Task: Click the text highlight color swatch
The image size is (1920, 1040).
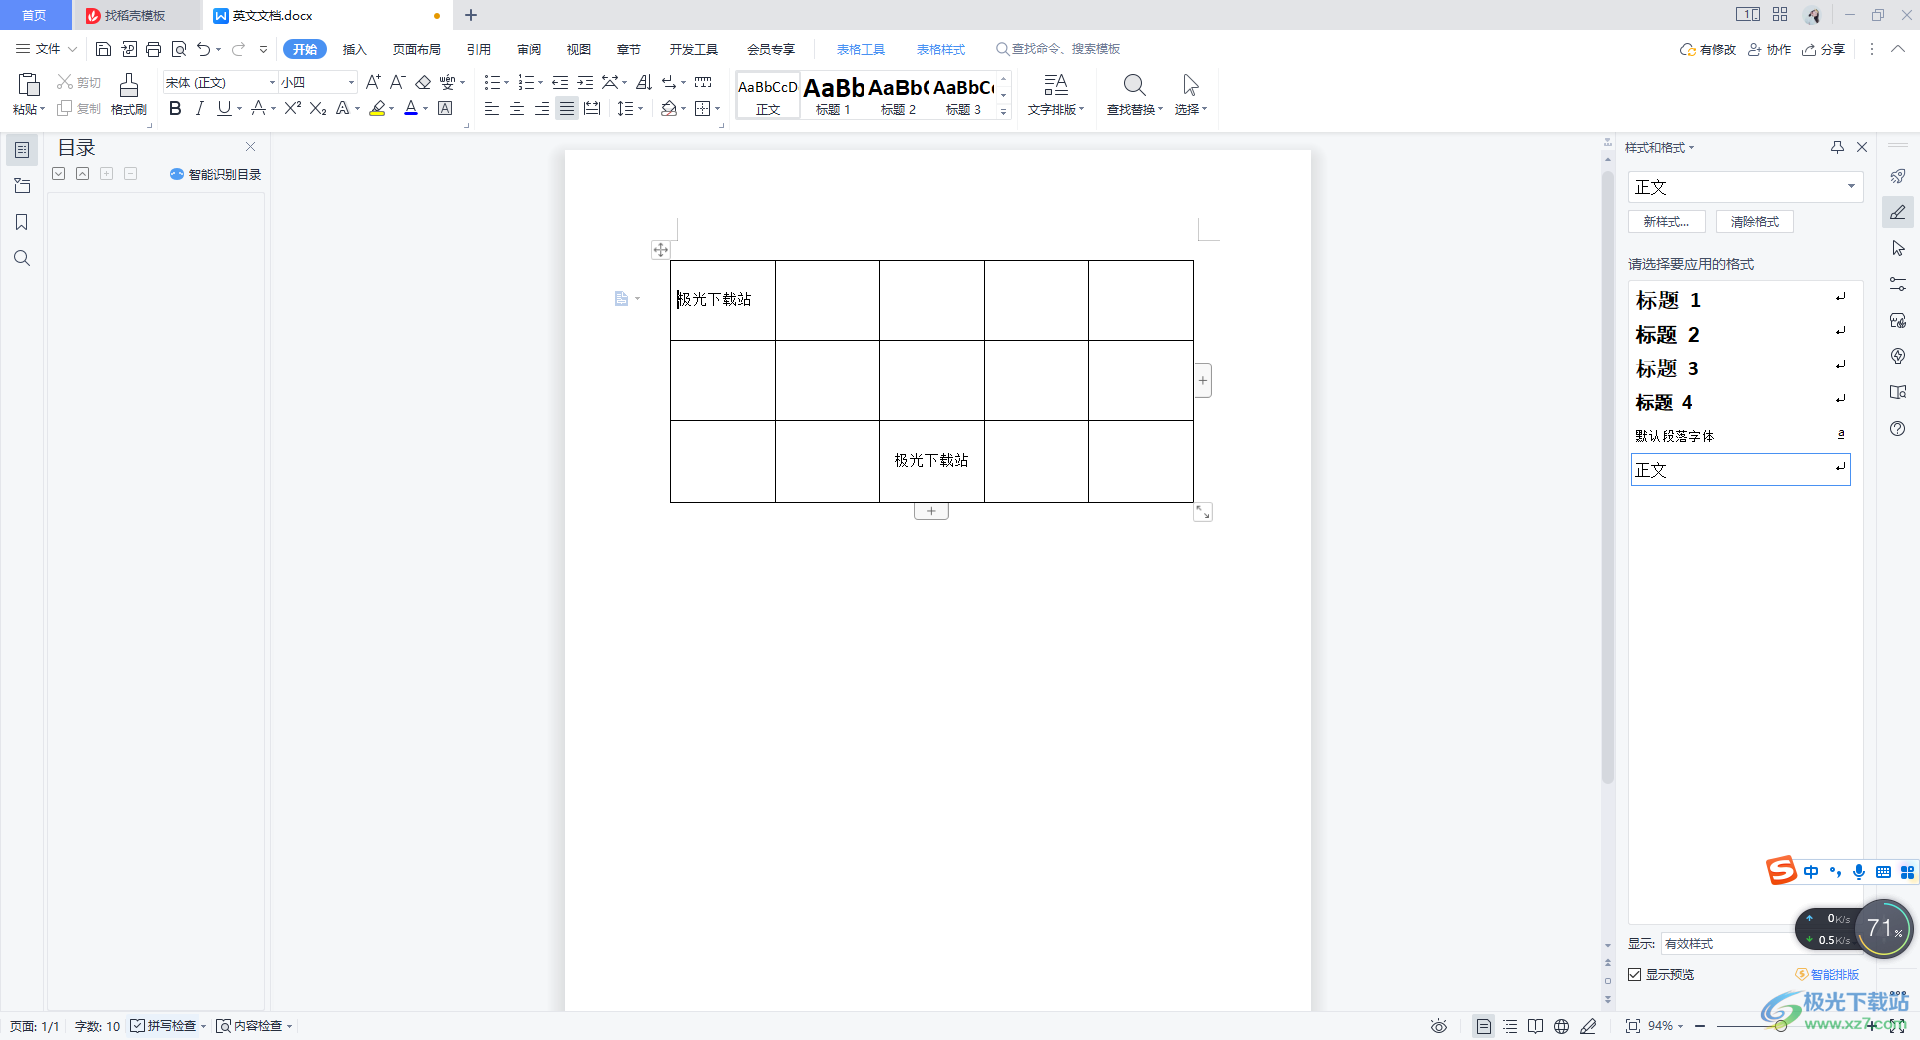Action: click(377, 108)
